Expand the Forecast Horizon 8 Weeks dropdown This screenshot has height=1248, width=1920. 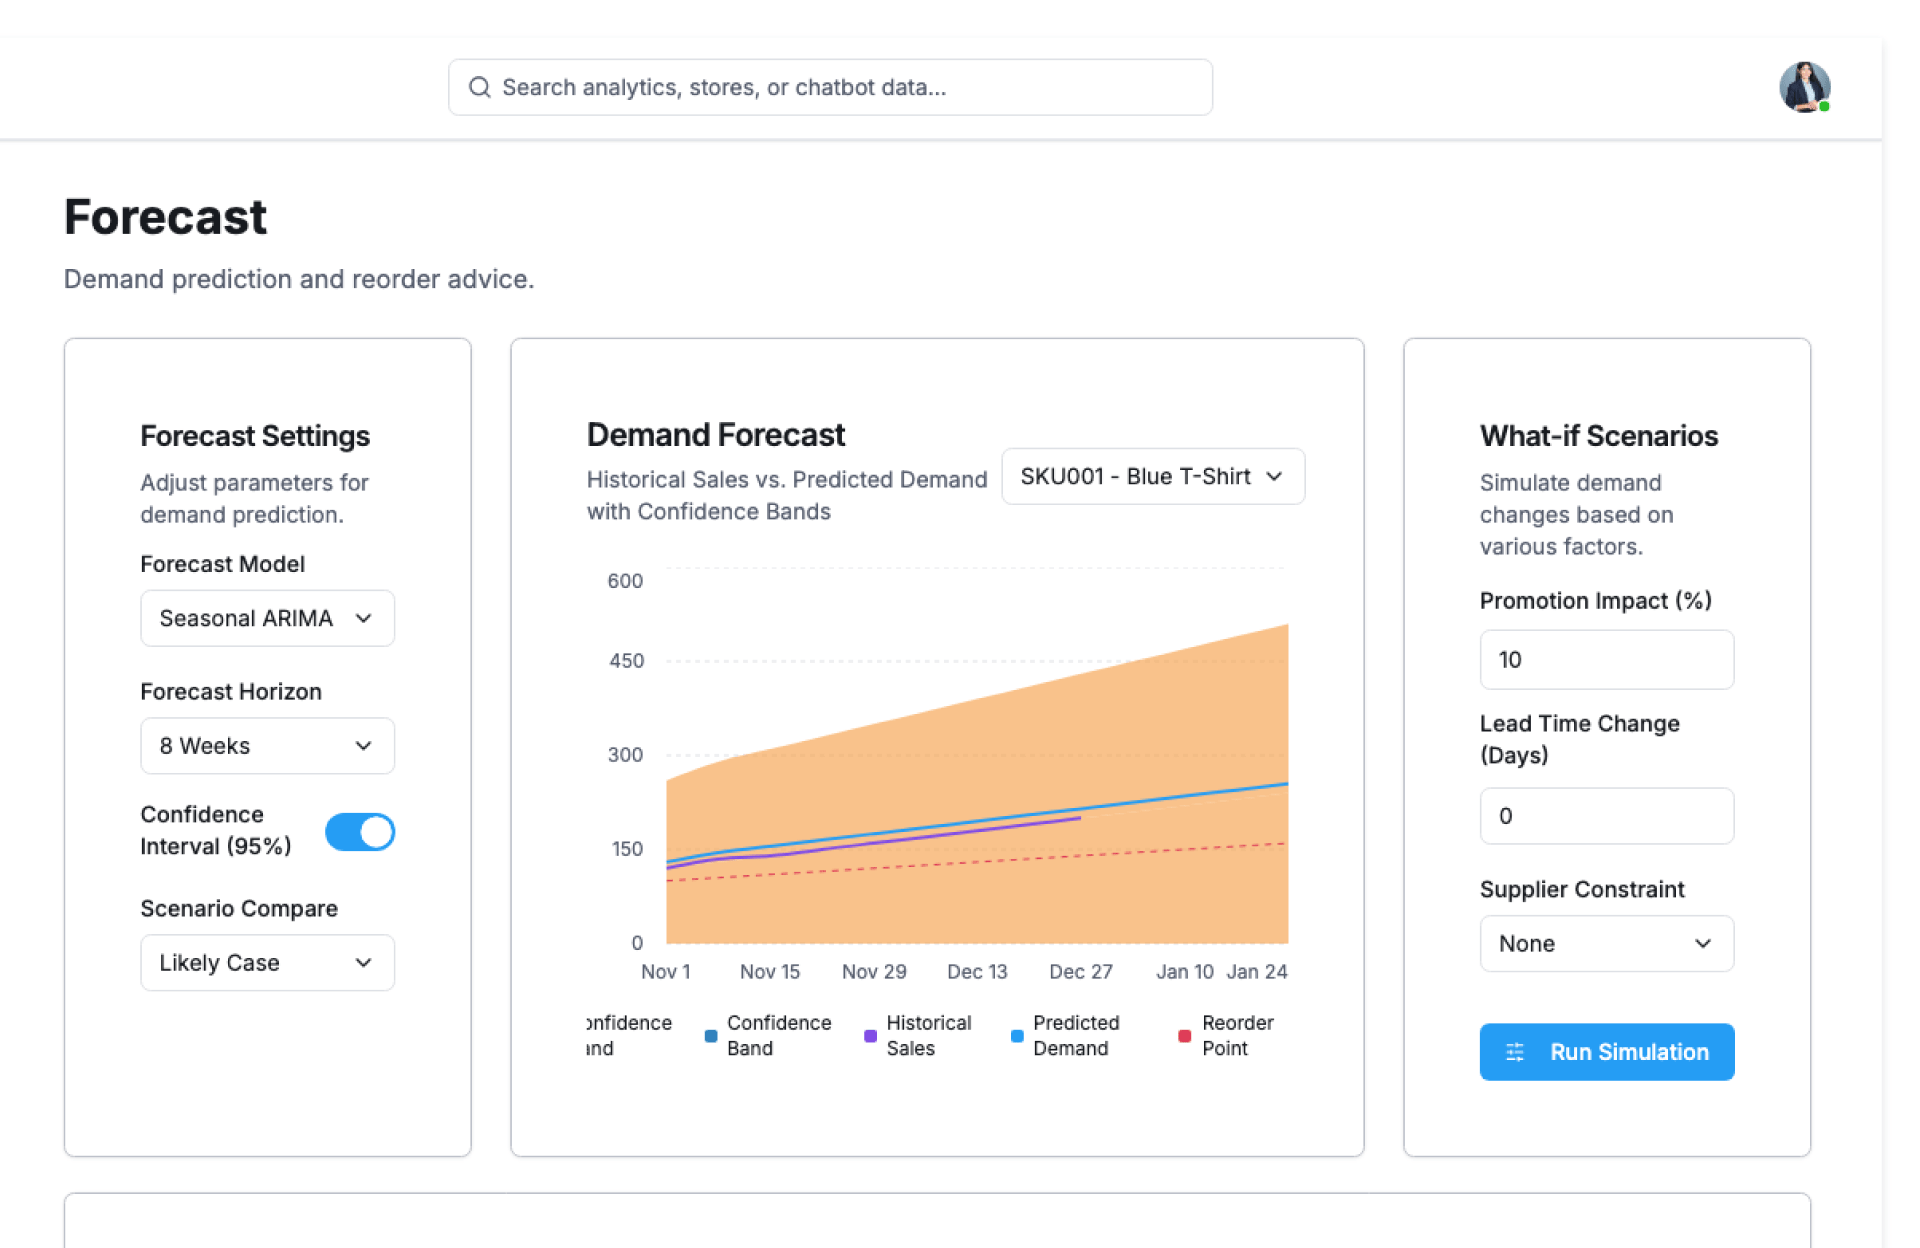coord(267,746)
